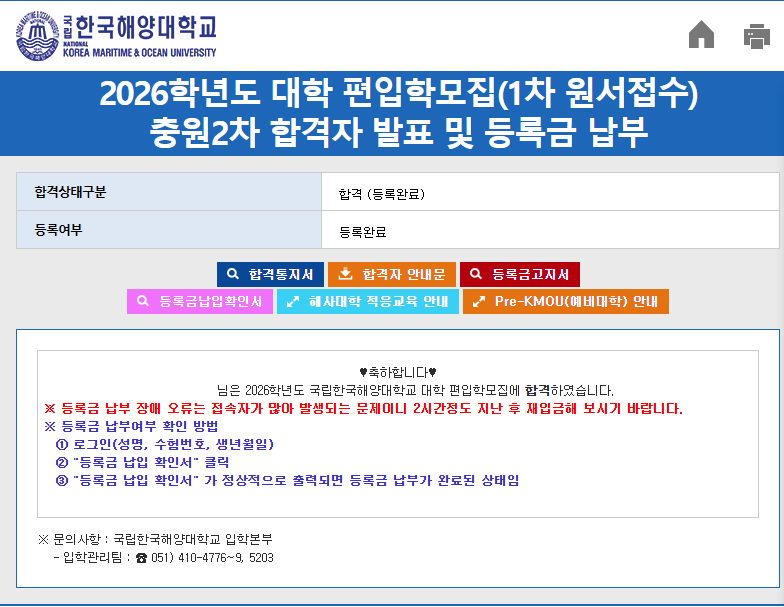Click magnifier icon on 합격통지서 button
Viewport: 784px width, 607px height.
click(x=232, y=274)
